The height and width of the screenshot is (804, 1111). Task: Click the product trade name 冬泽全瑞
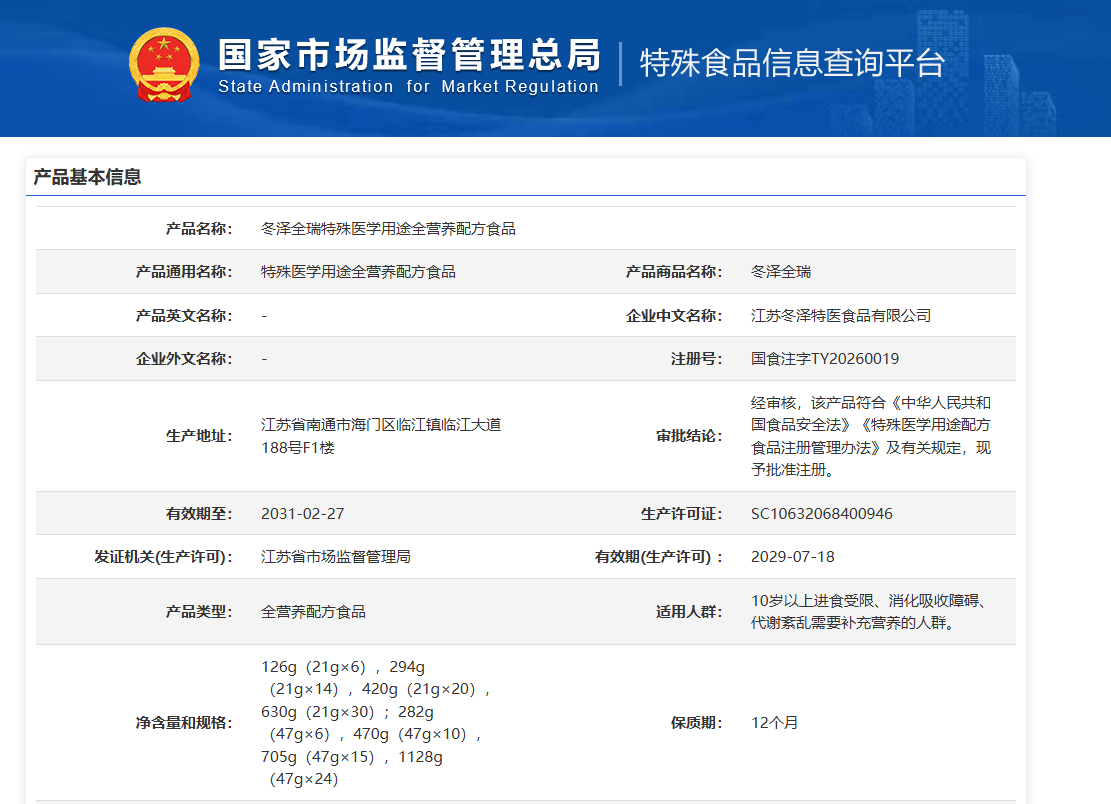tap(781, 272)
